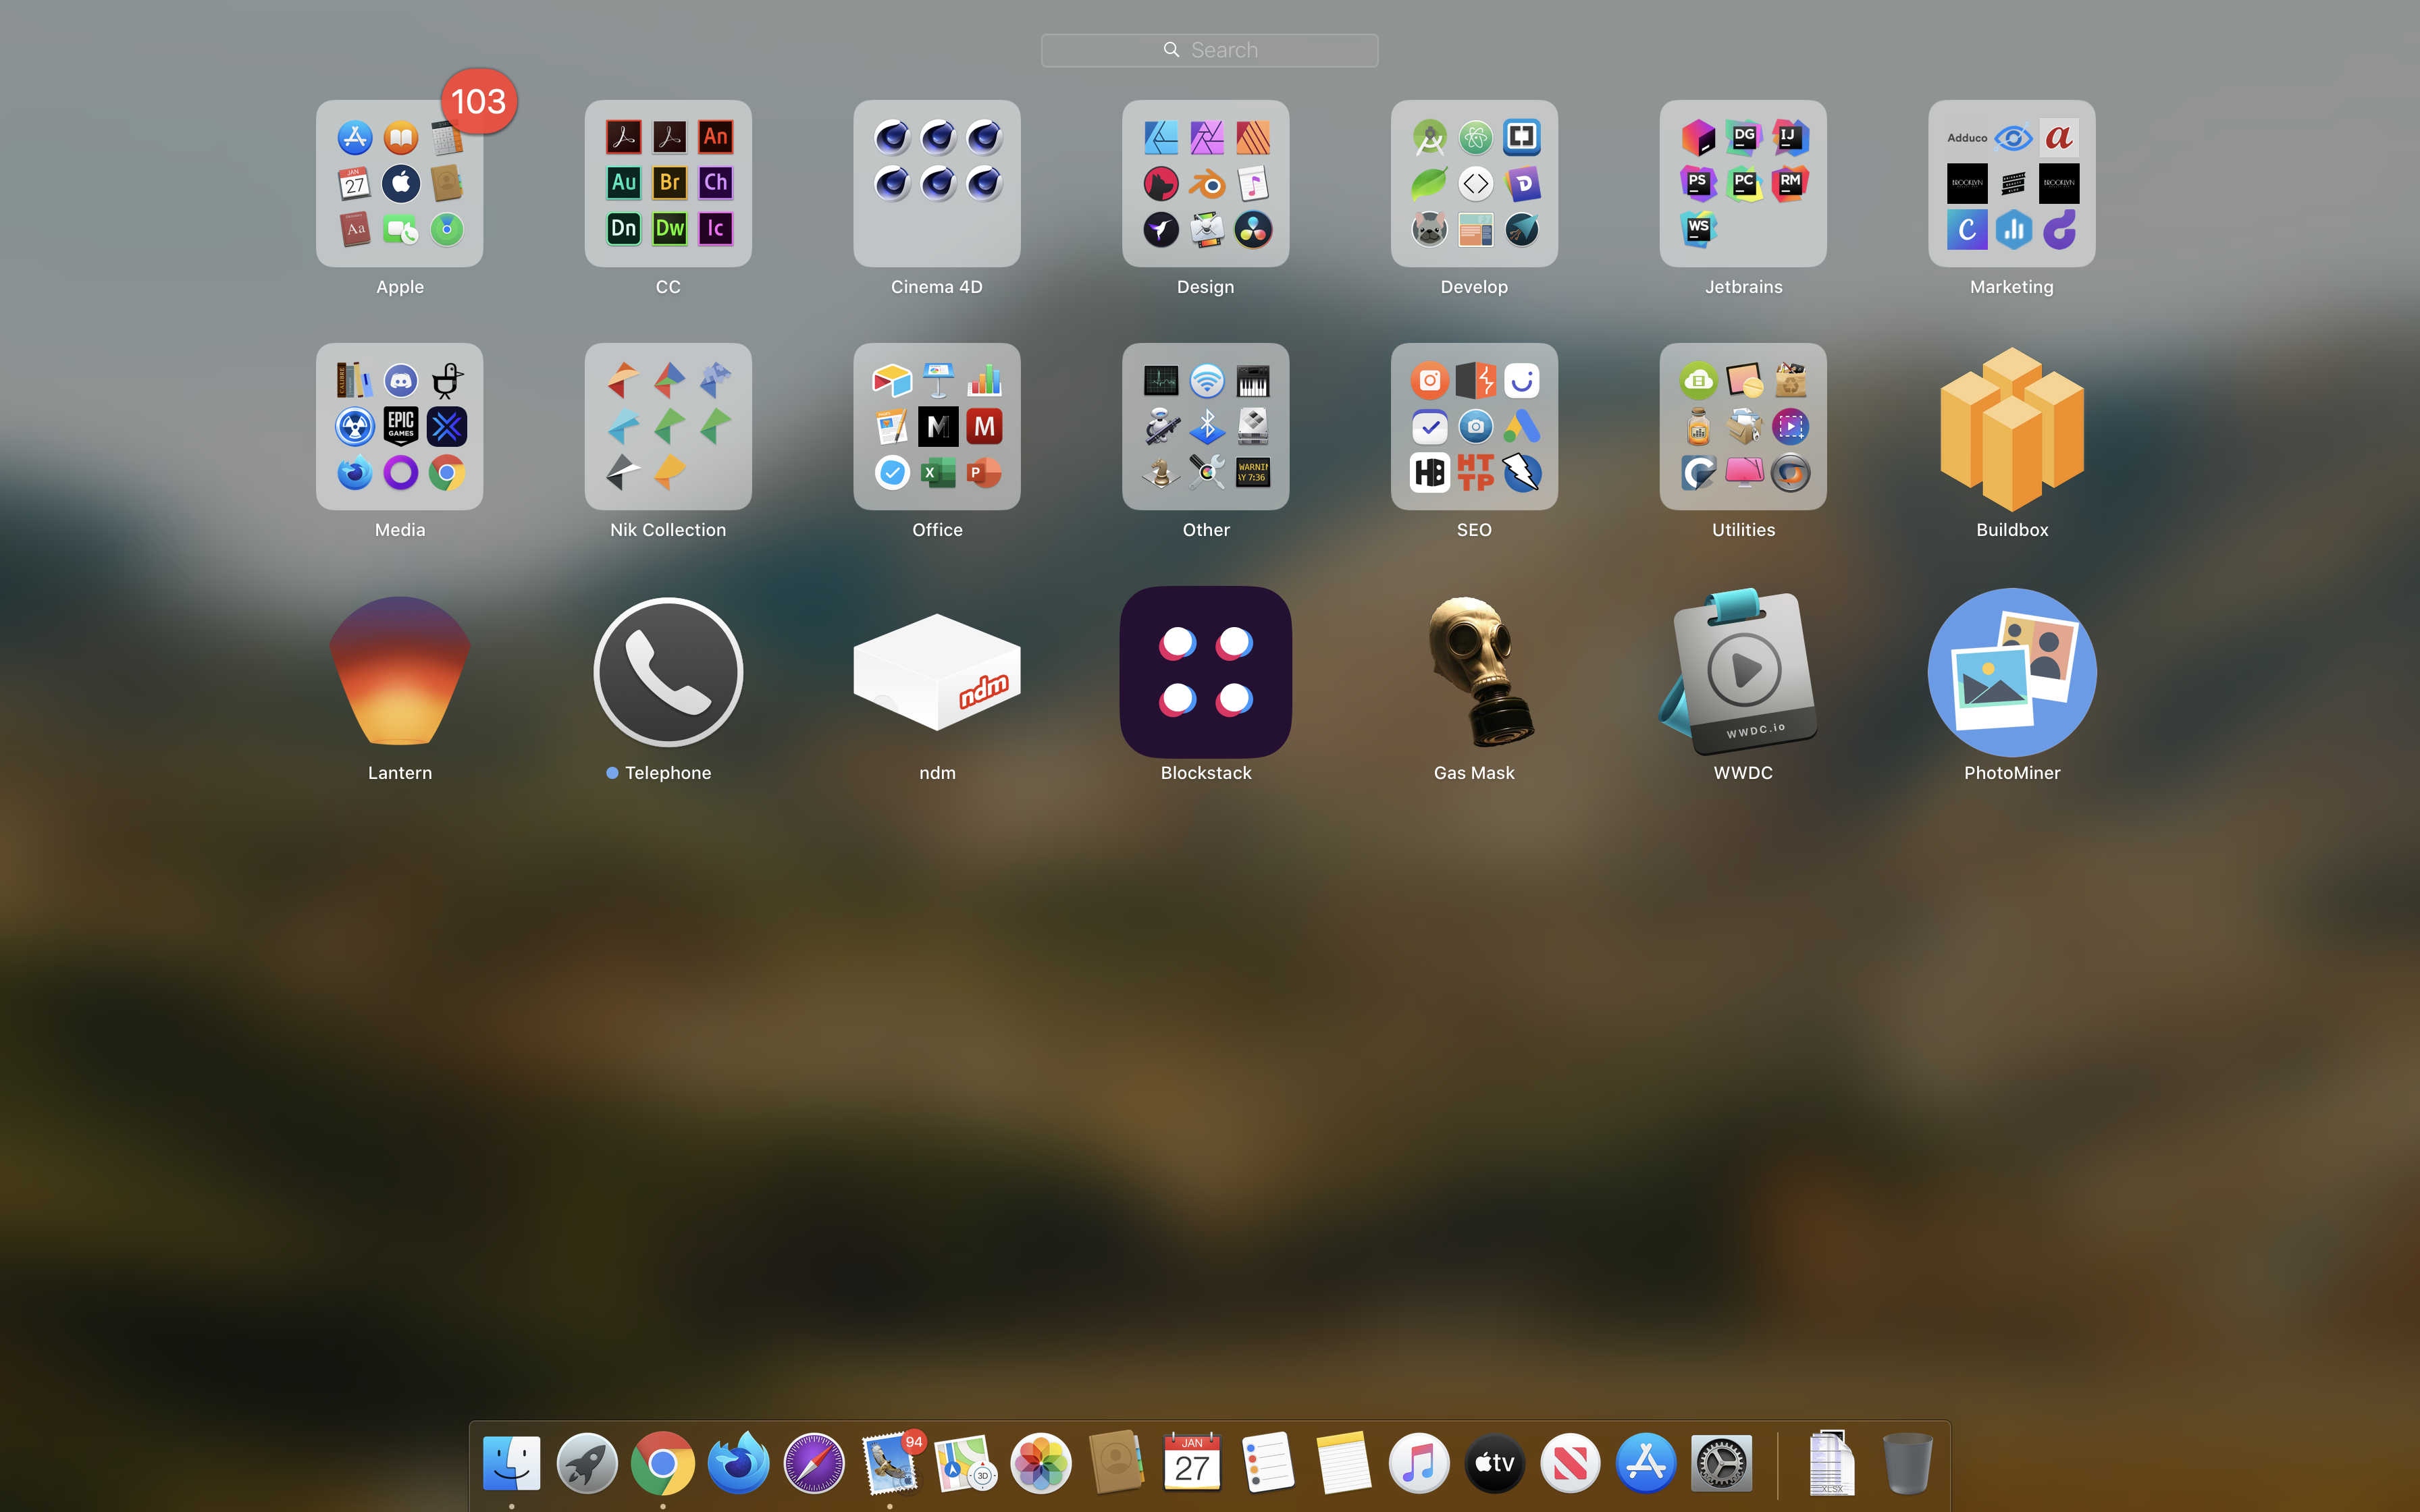Open Finder from the dock
2420x1512 pixels.
511,1463
